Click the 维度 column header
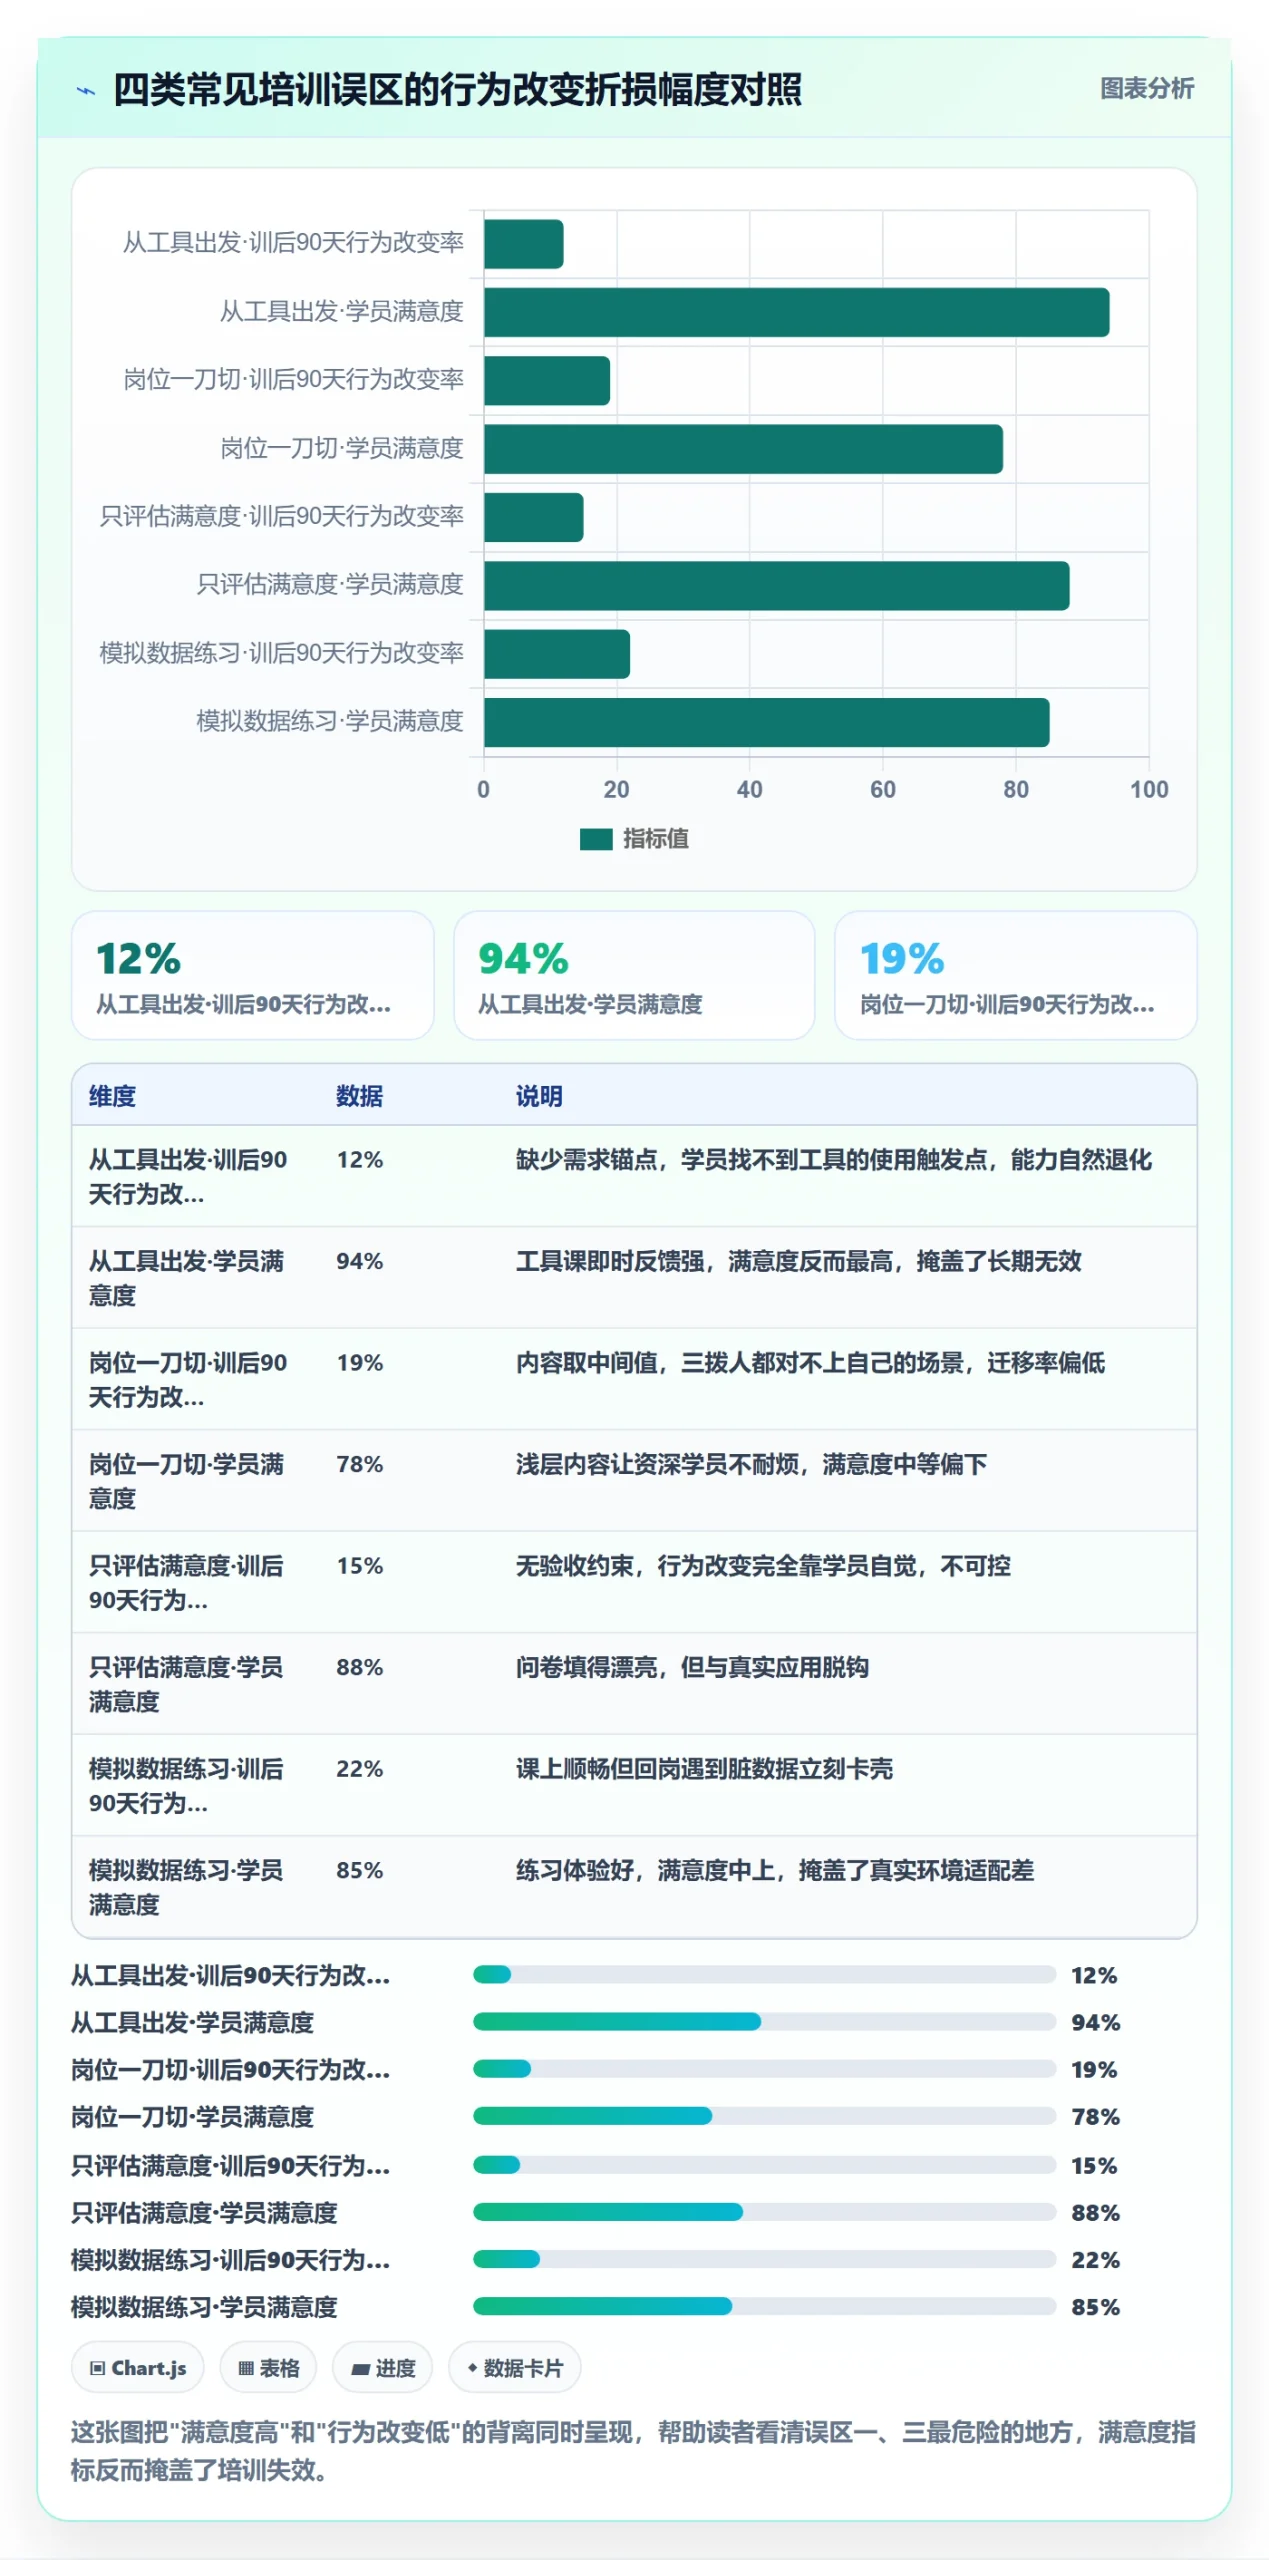This screenshot has height=2560, width=1269. pos(112,1096)
